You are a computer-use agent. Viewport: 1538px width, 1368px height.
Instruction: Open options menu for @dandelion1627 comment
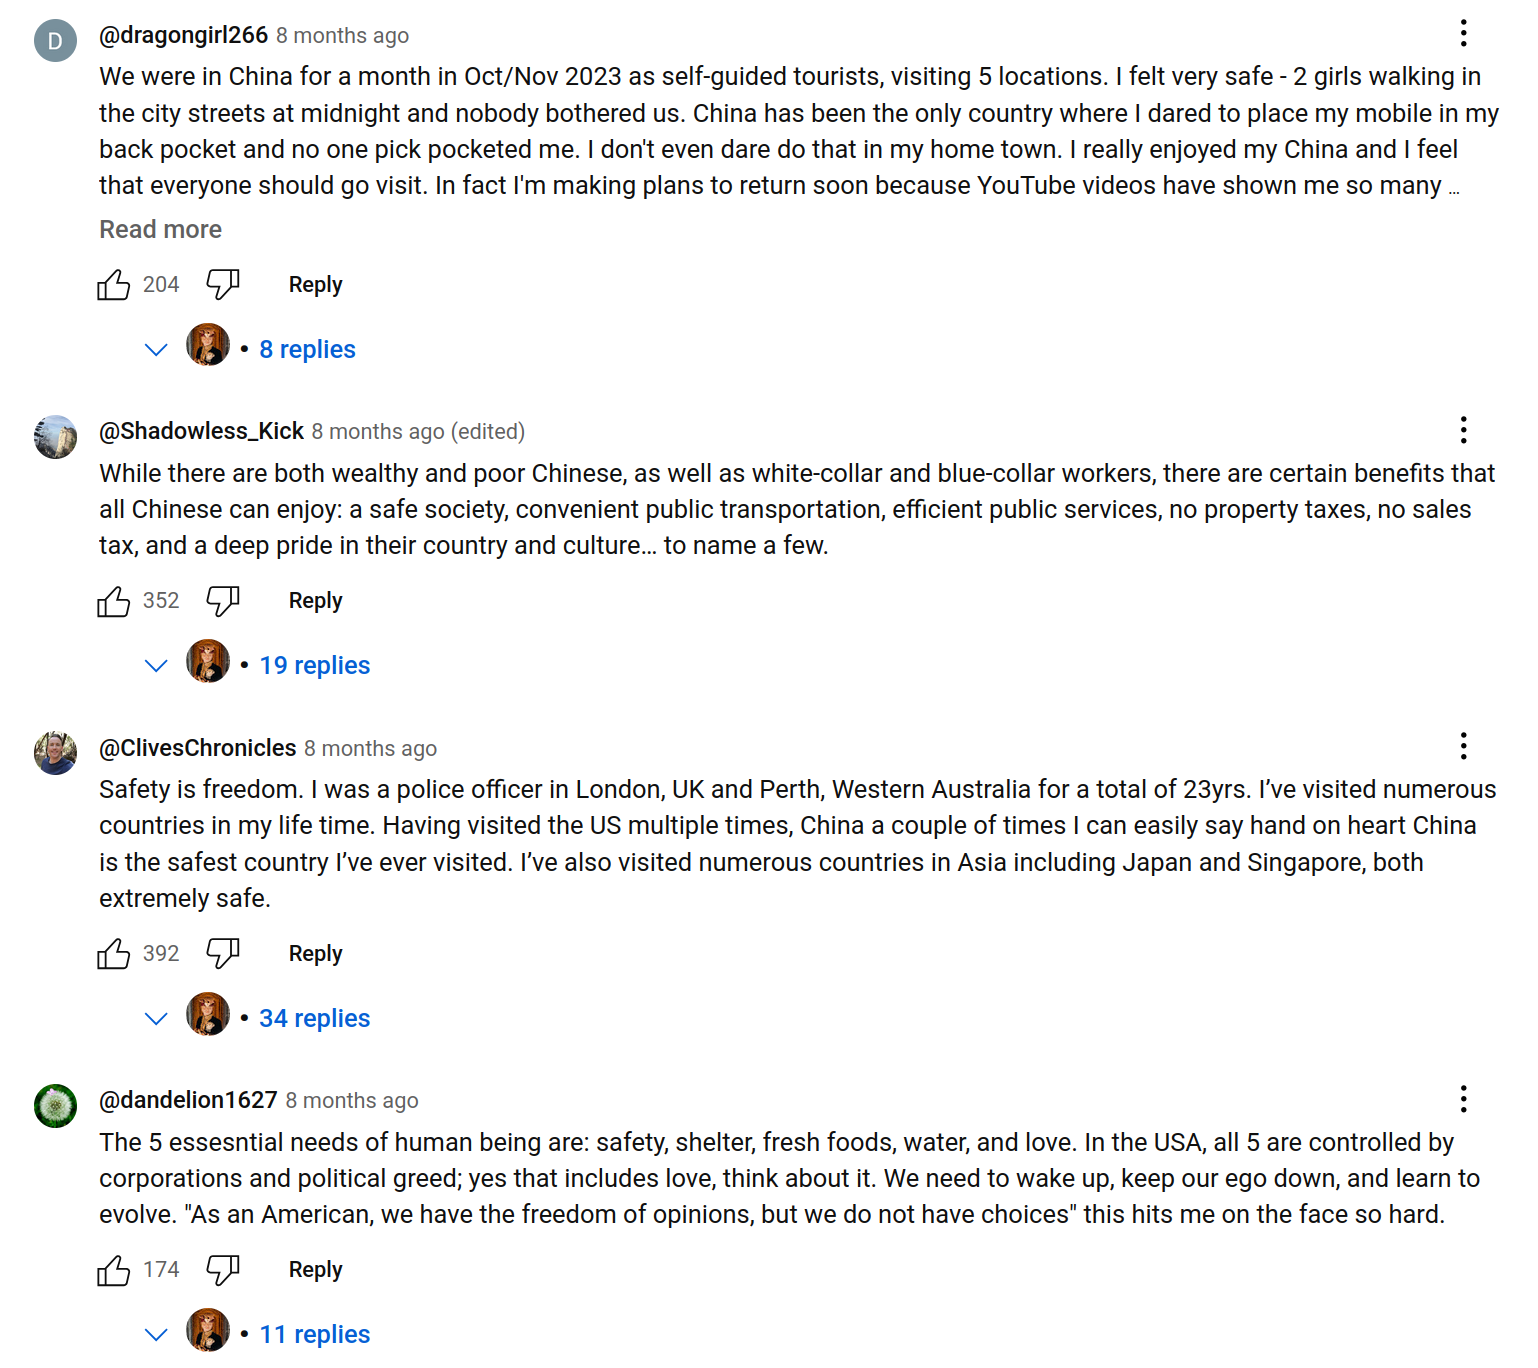pos(1463,1099)
